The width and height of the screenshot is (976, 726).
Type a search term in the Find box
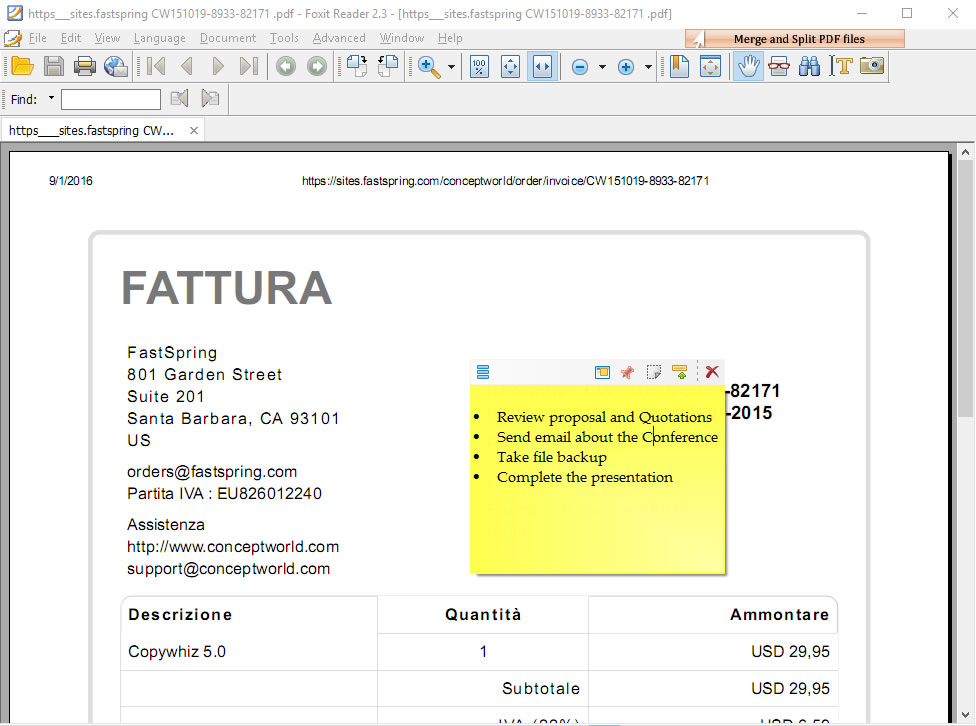click(x=110, y=99)
